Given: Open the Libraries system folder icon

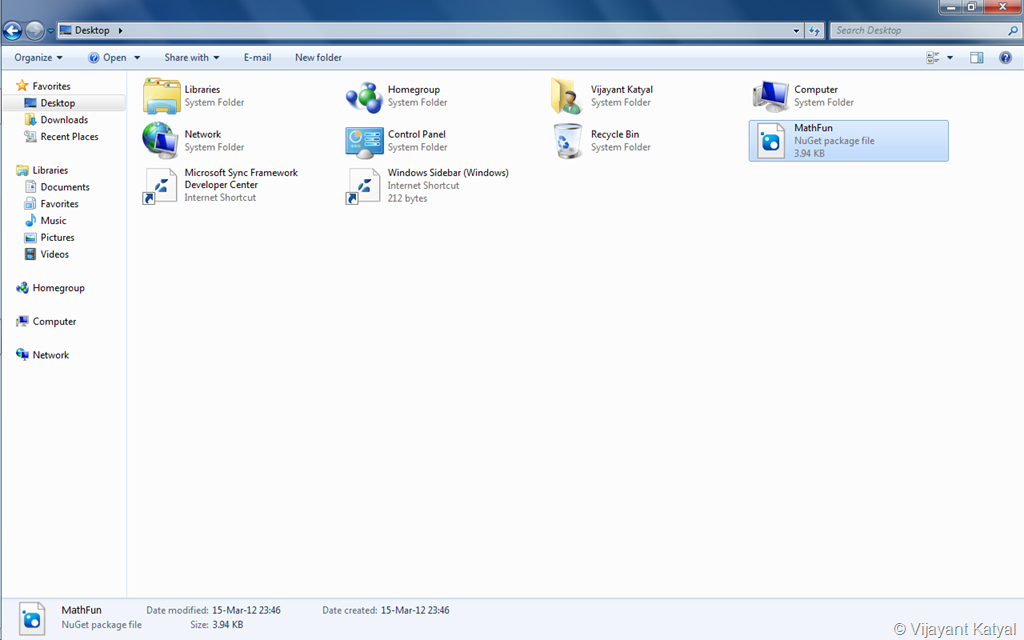Looking at the screenshot, I should [x=161, y=96].
